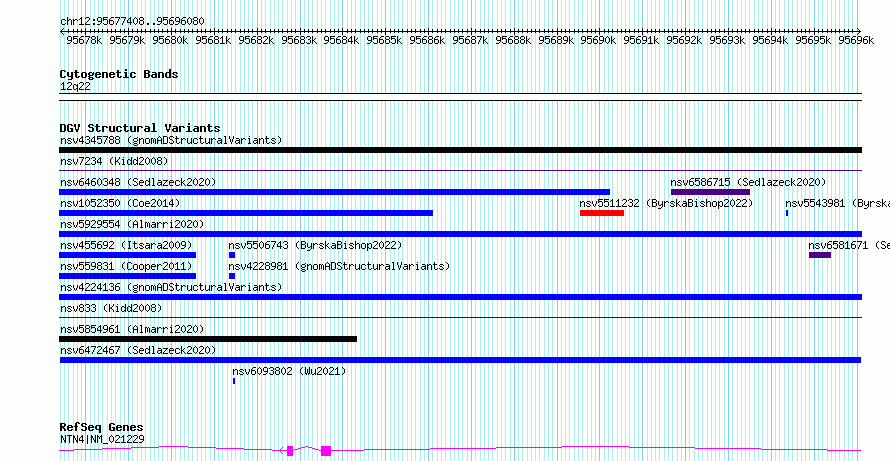Click the 95690k ruler position
Screen dimensions: 890x461
[599, 40]
